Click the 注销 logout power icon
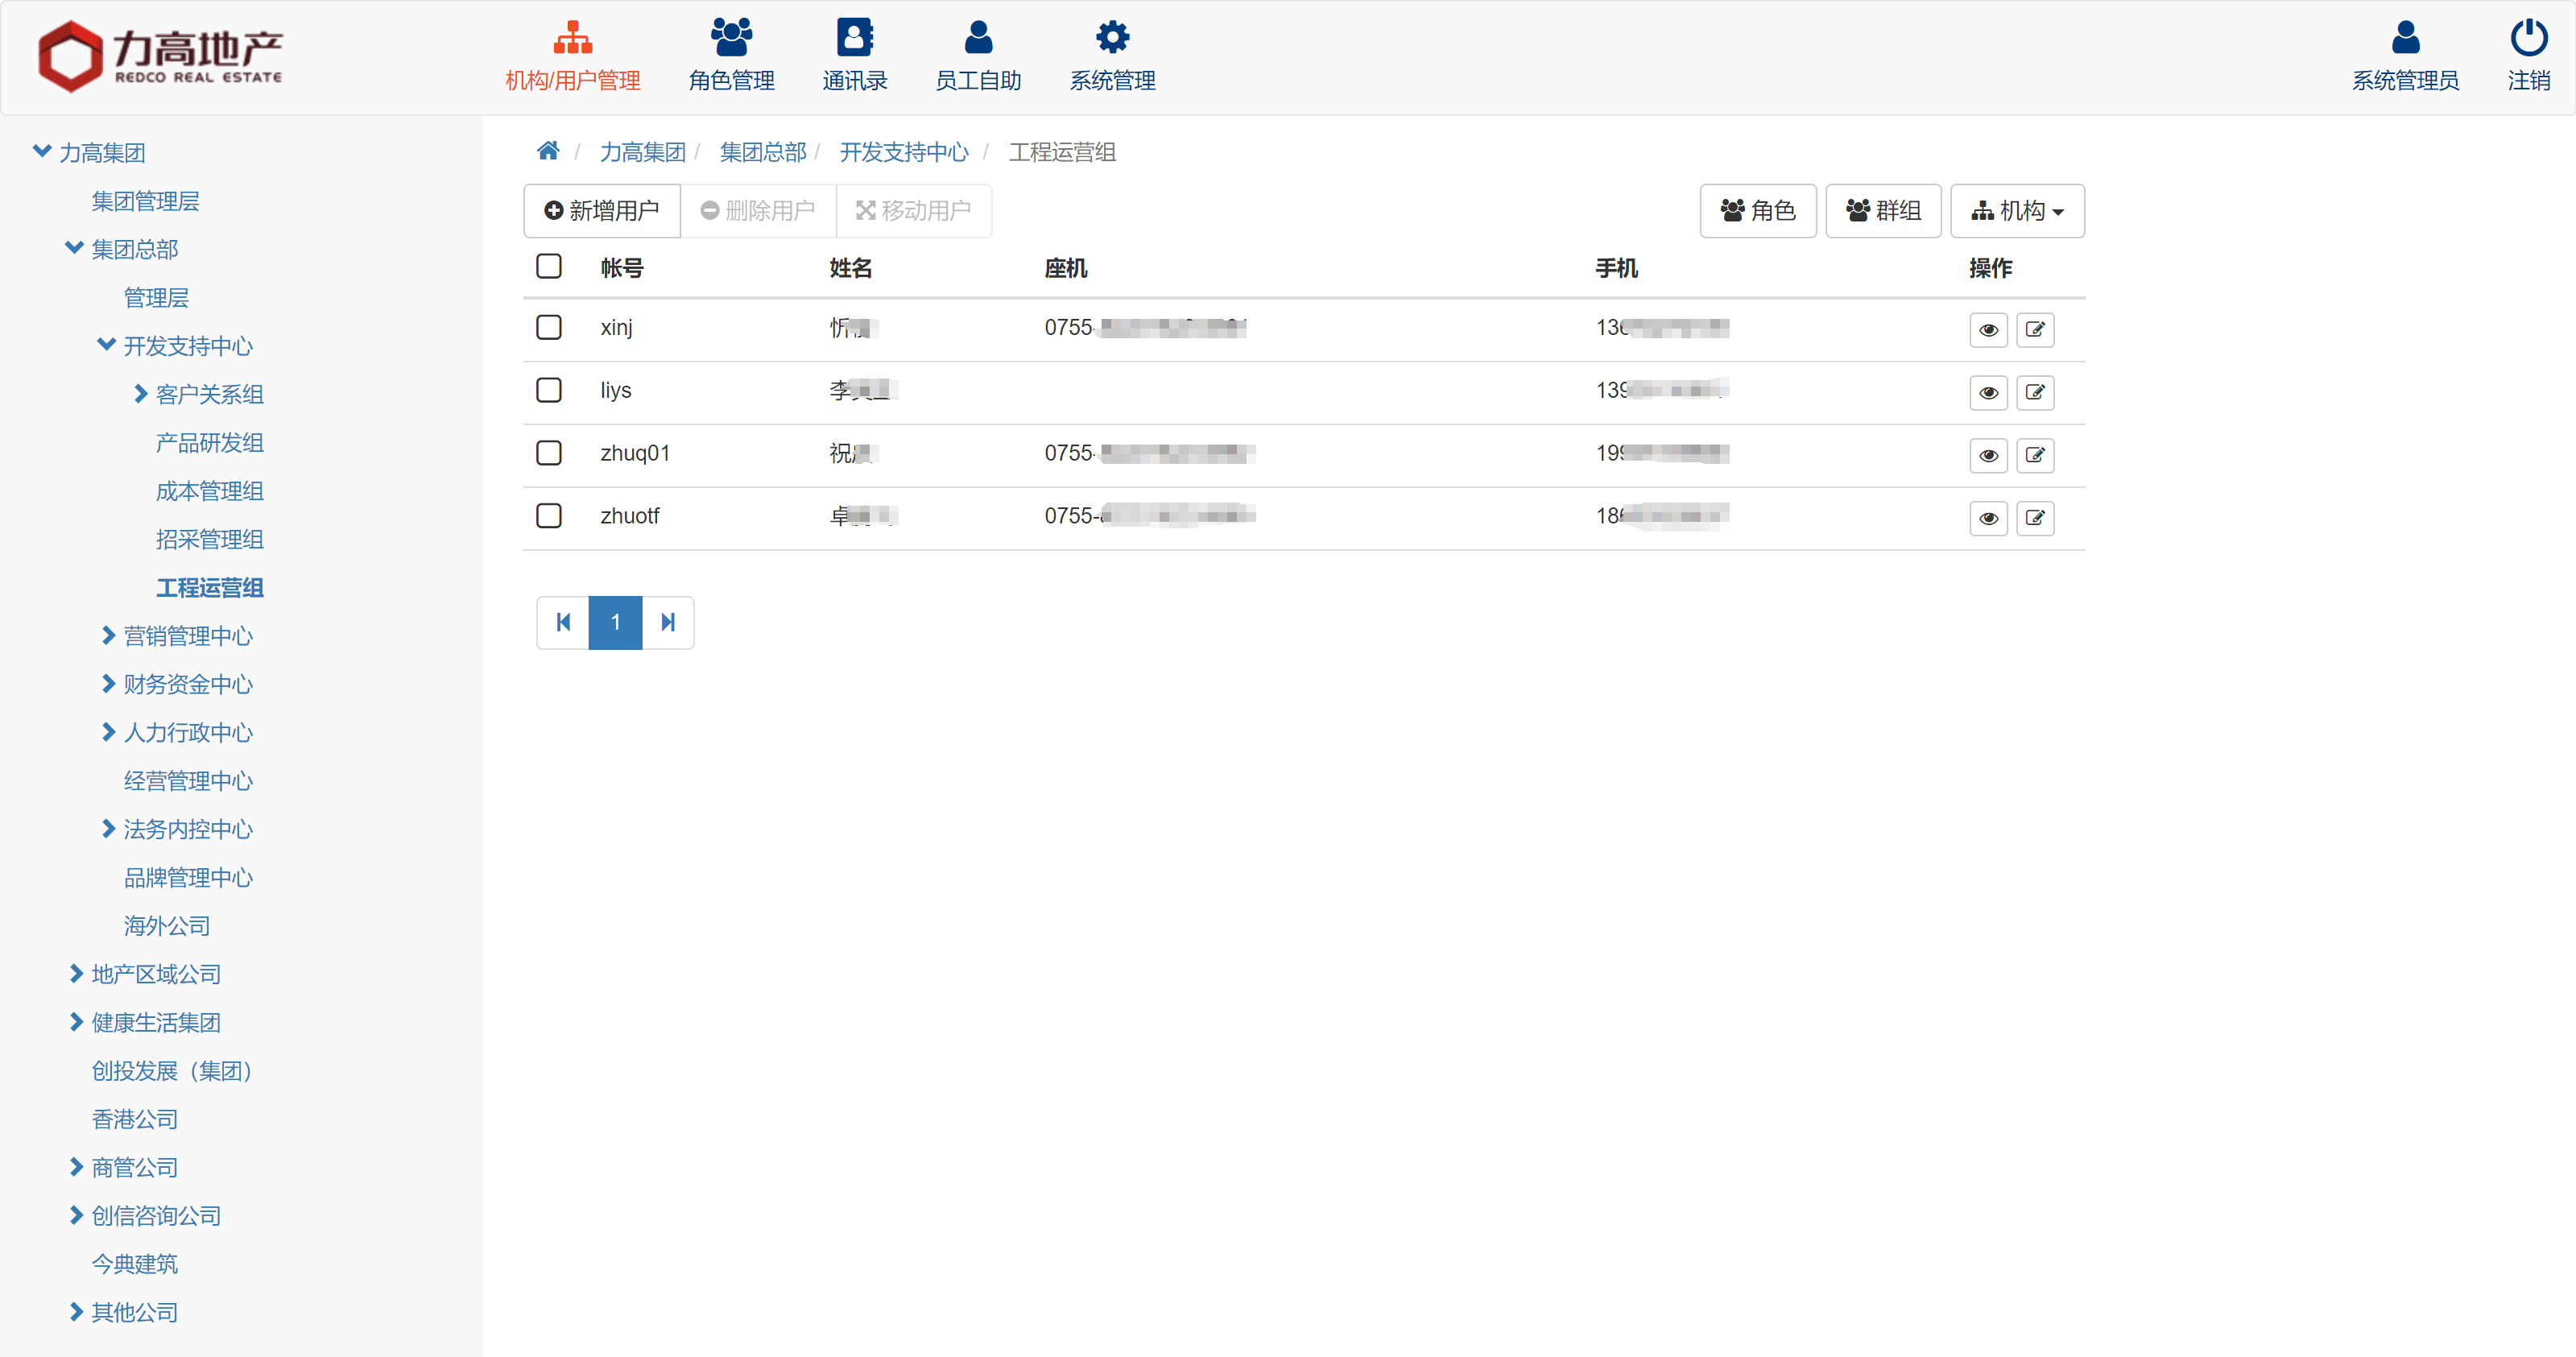 [2528, 57]
